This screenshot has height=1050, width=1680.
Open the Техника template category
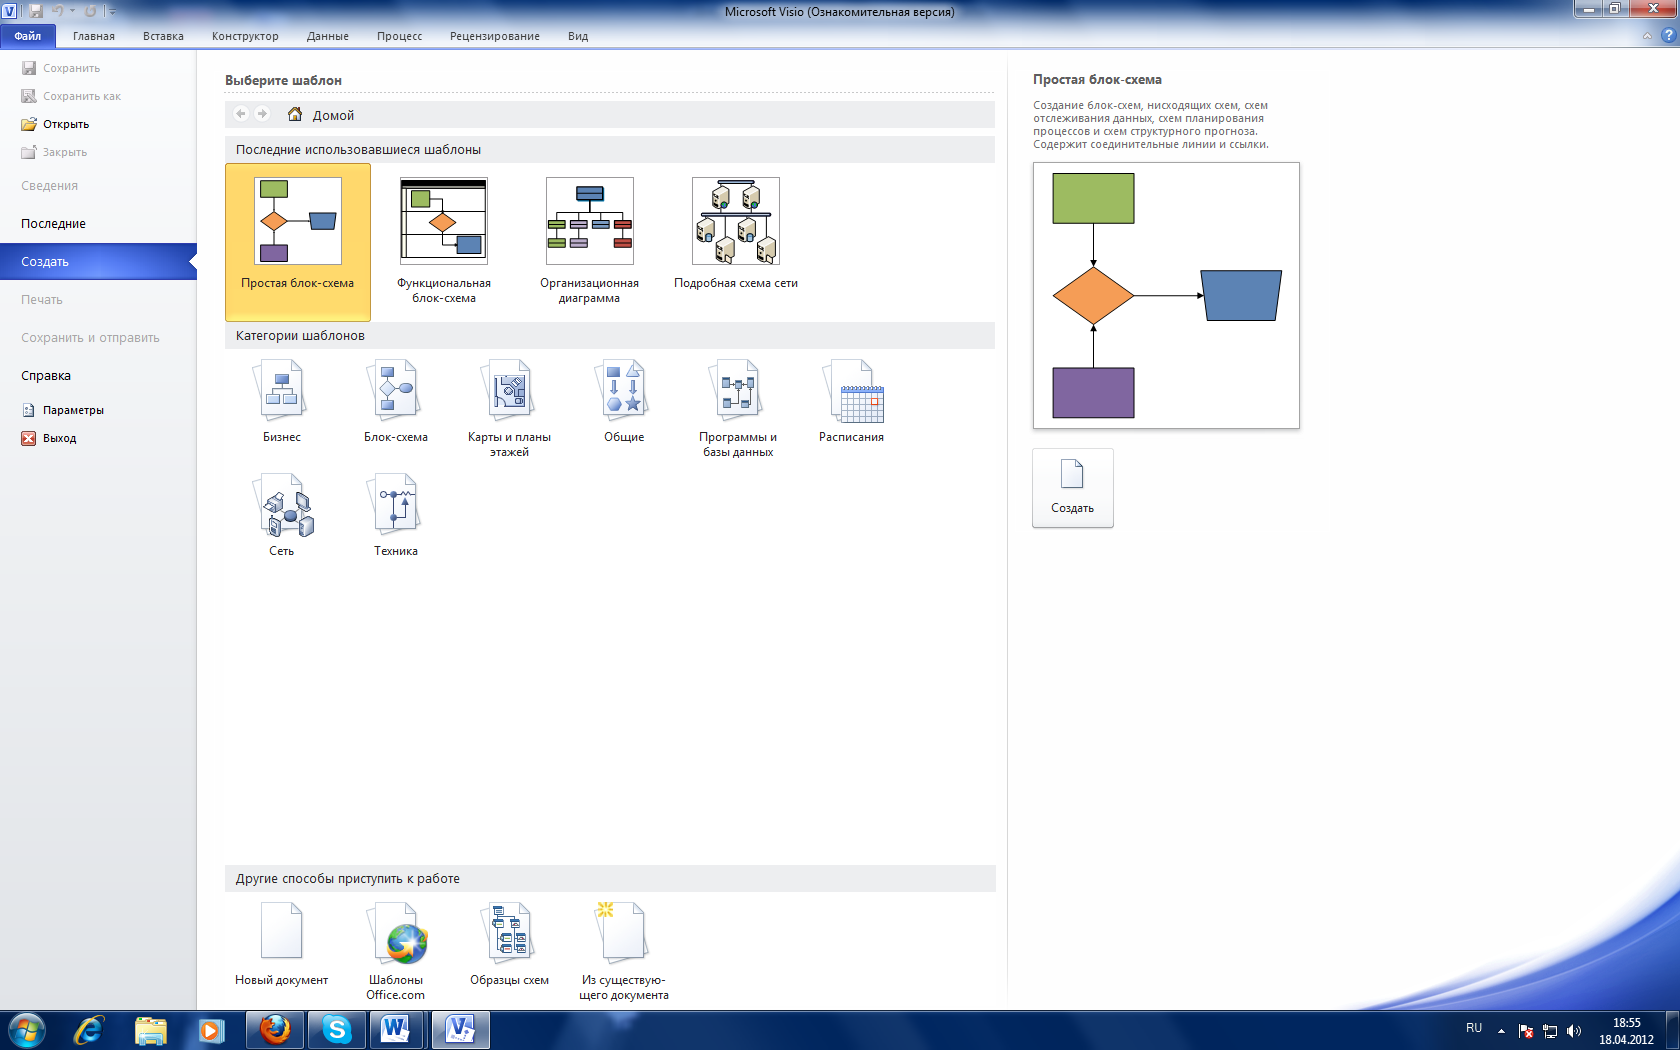396,515
